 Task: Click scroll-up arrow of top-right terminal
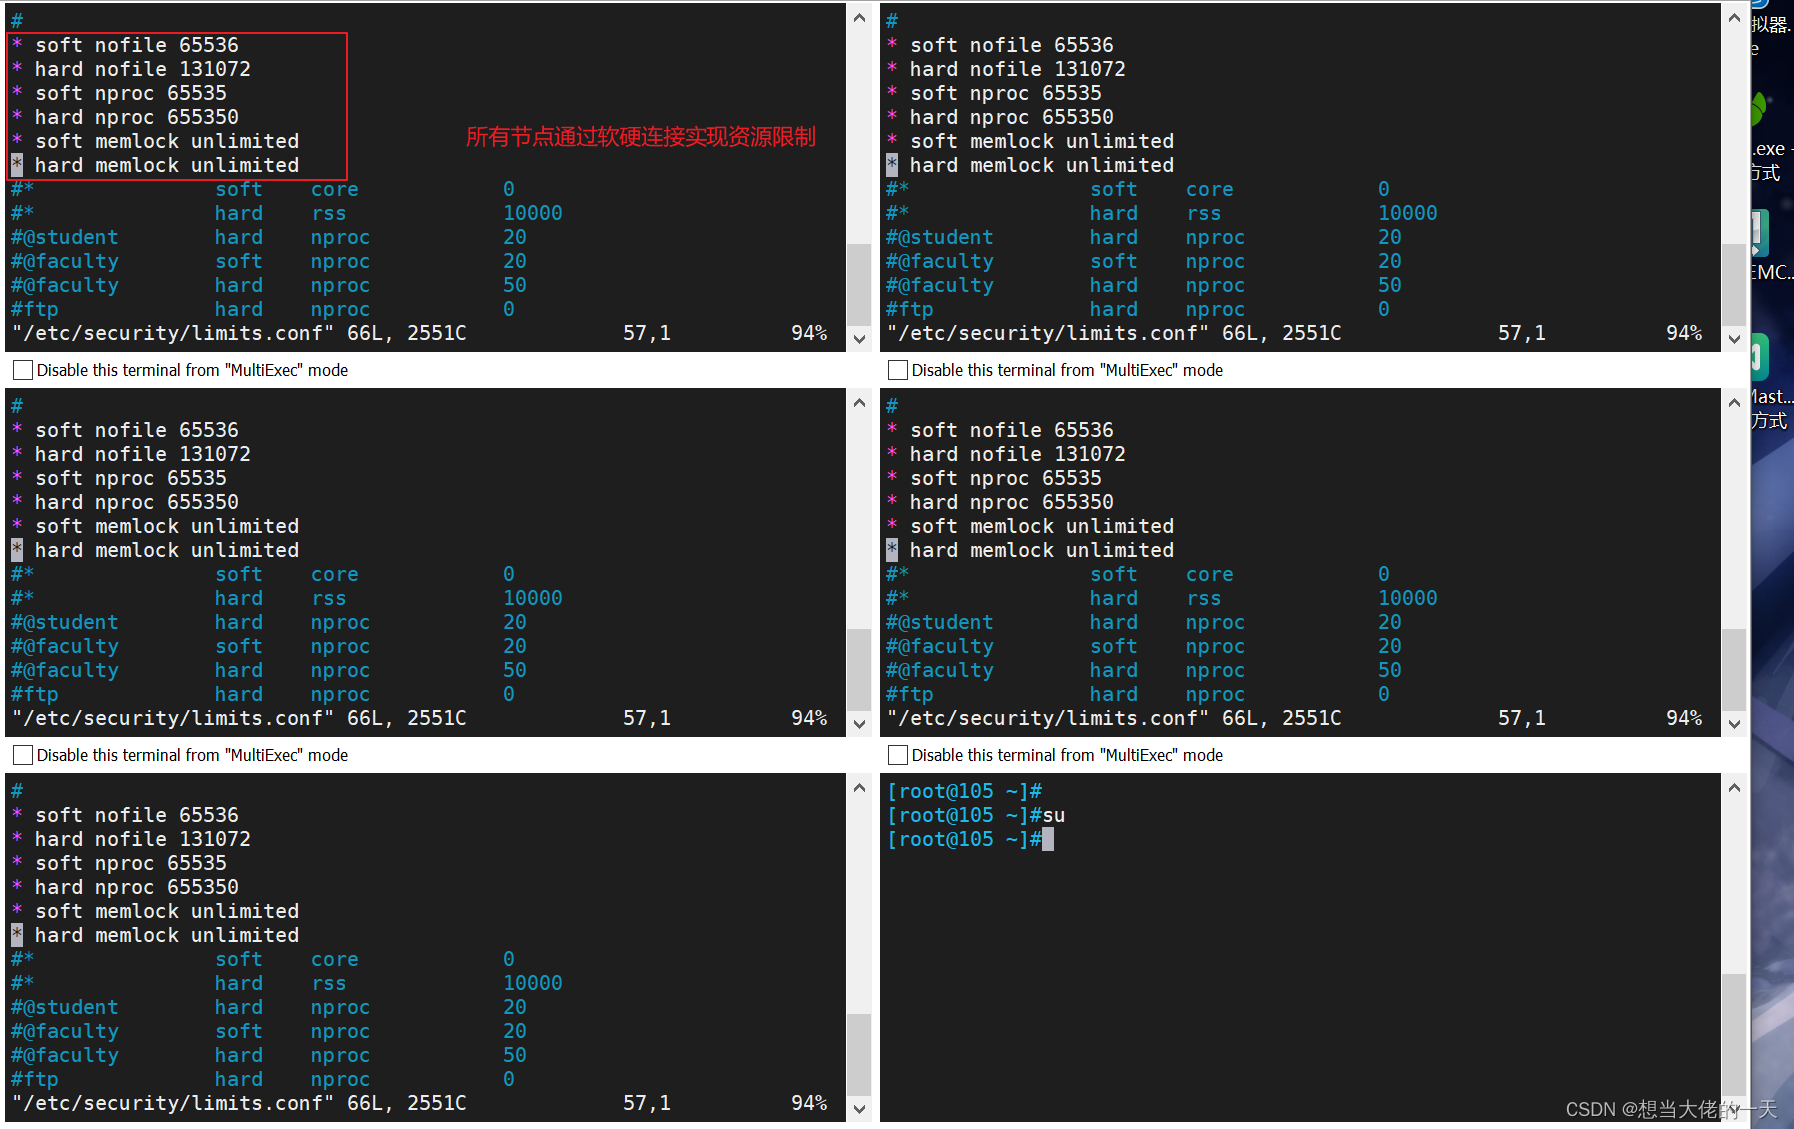click(x=1734, y=18)
